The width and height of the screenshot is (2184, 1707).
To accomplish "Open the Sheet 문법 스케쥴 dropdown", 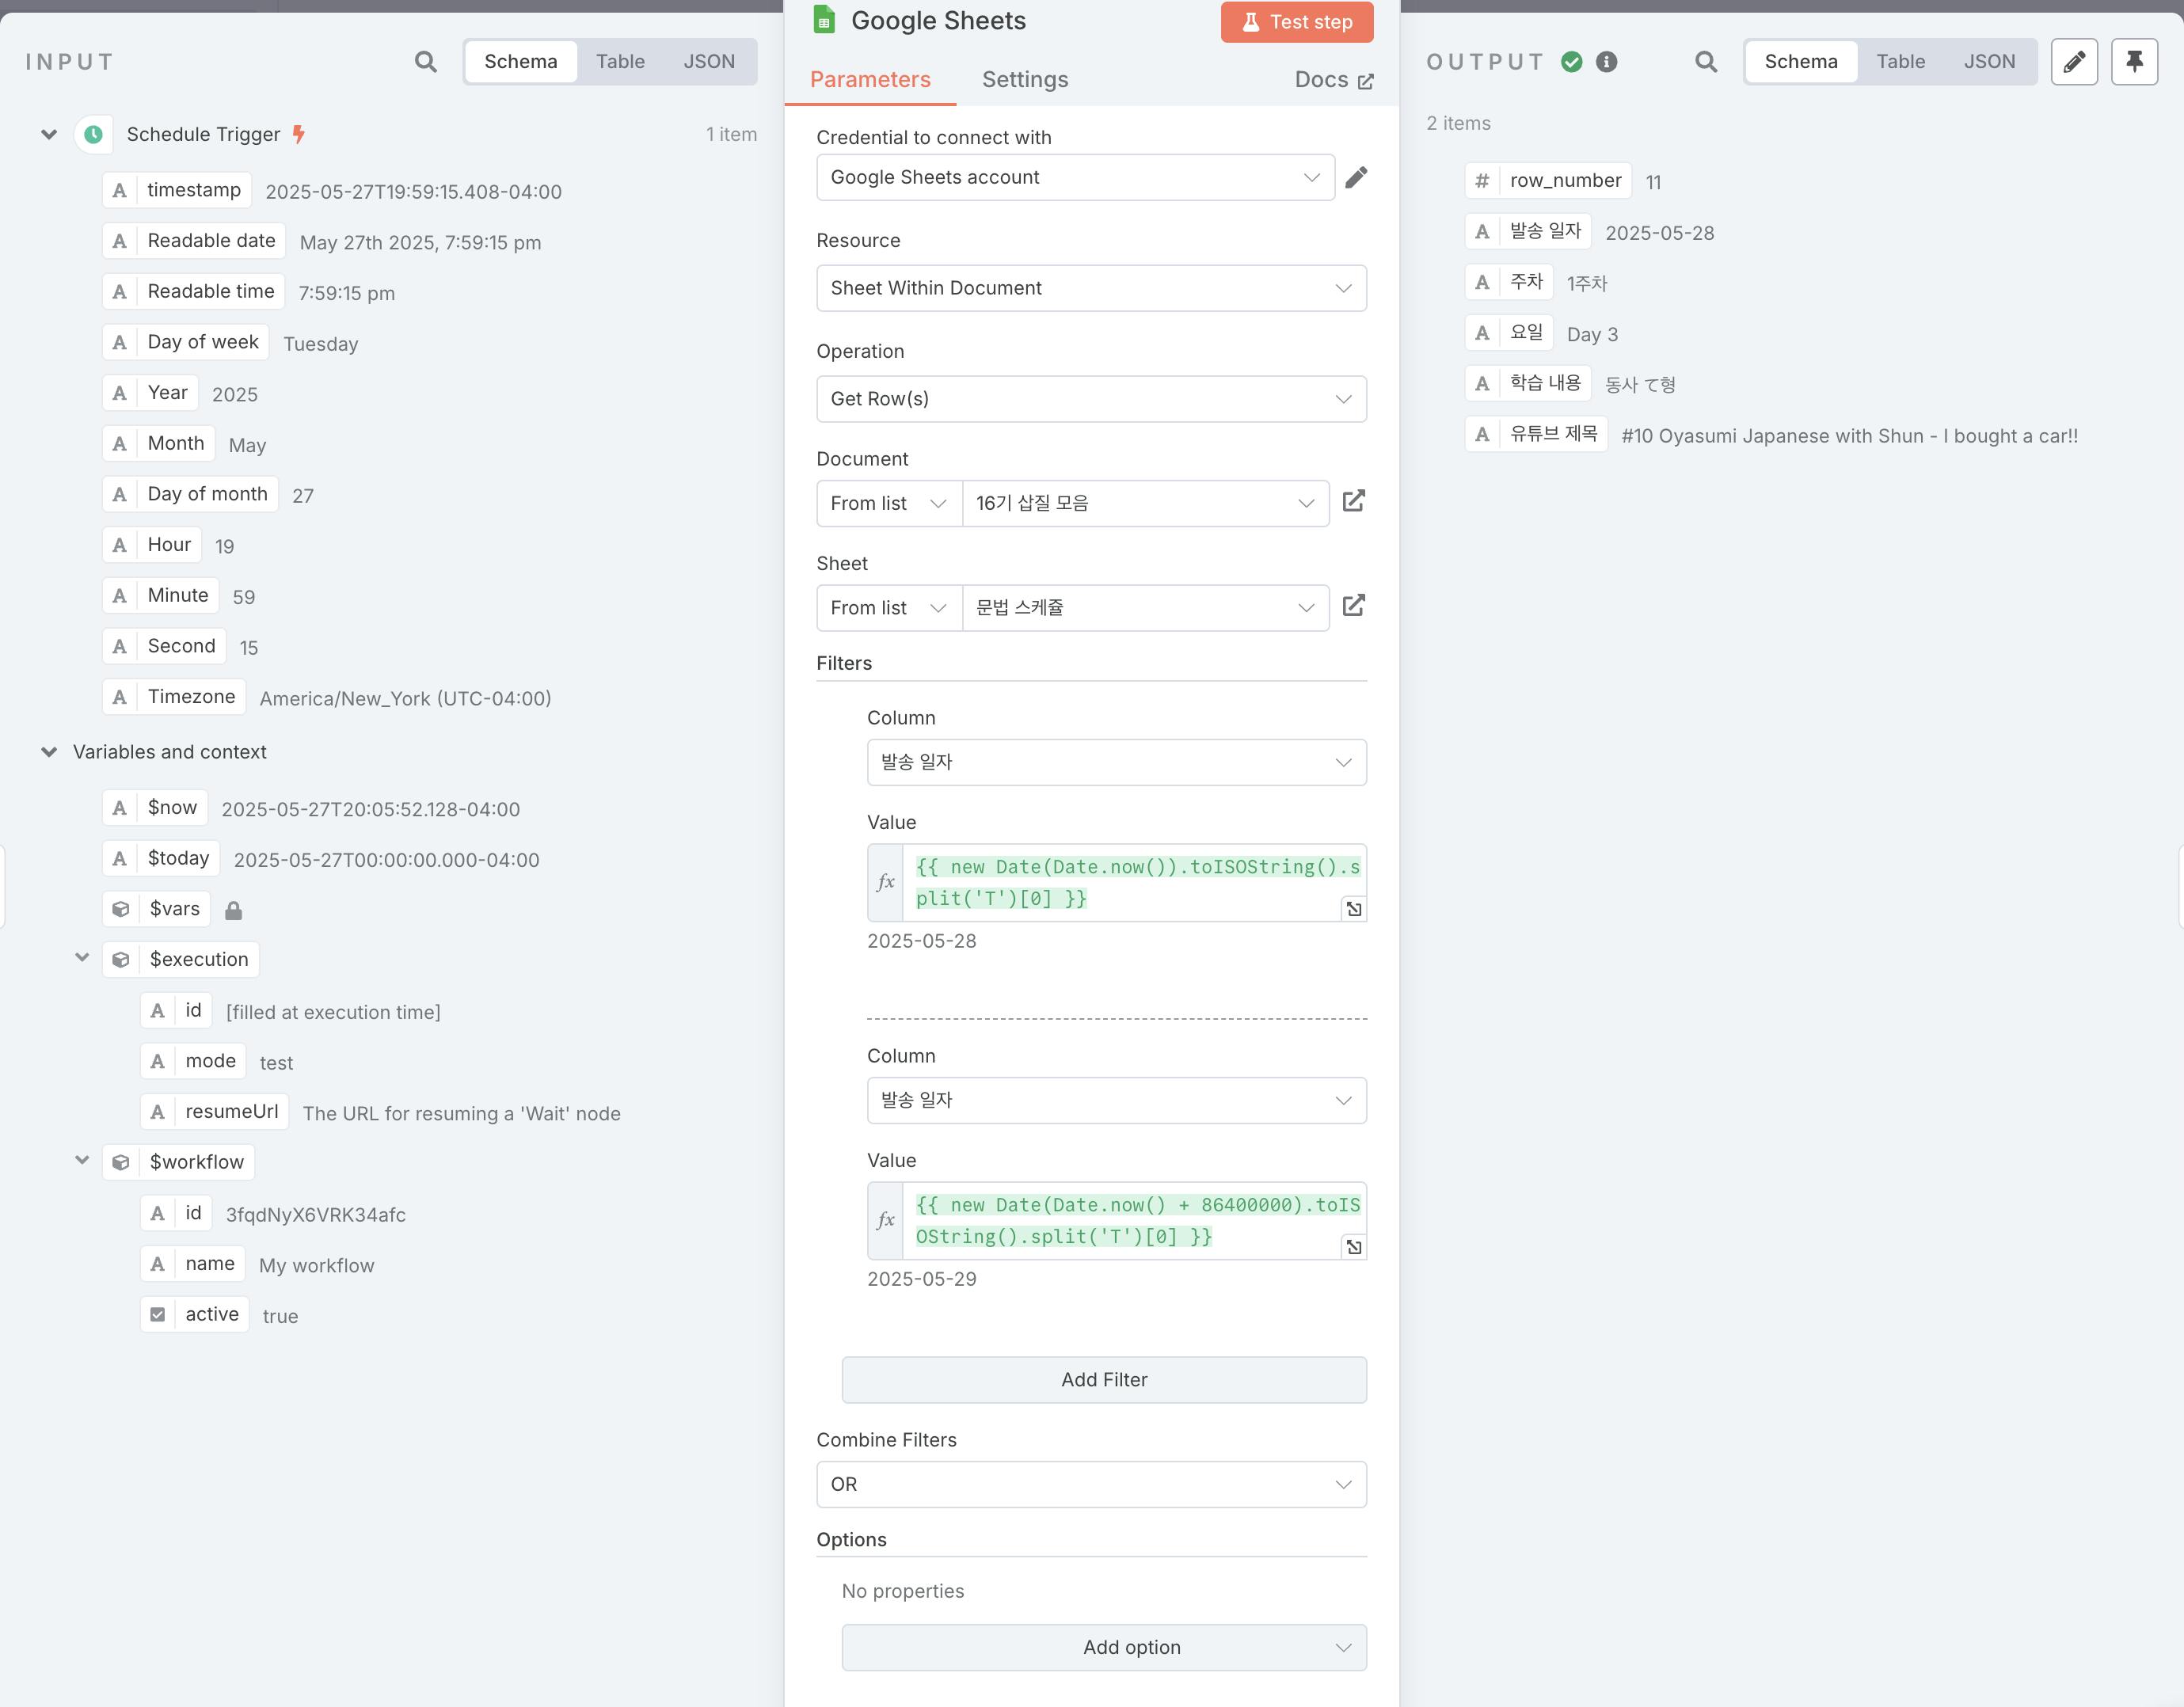I will pos(1146,608).
